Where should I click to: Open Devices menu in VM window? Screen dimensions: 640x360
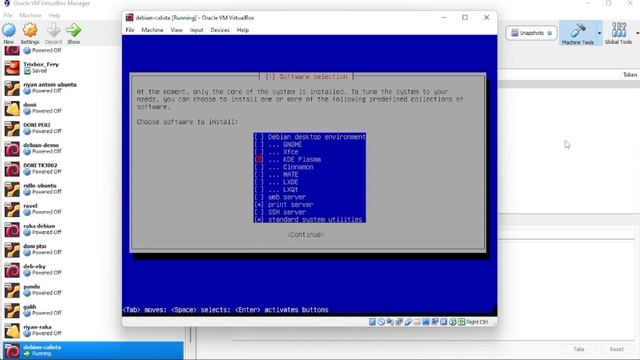click(x=220, y=30)
